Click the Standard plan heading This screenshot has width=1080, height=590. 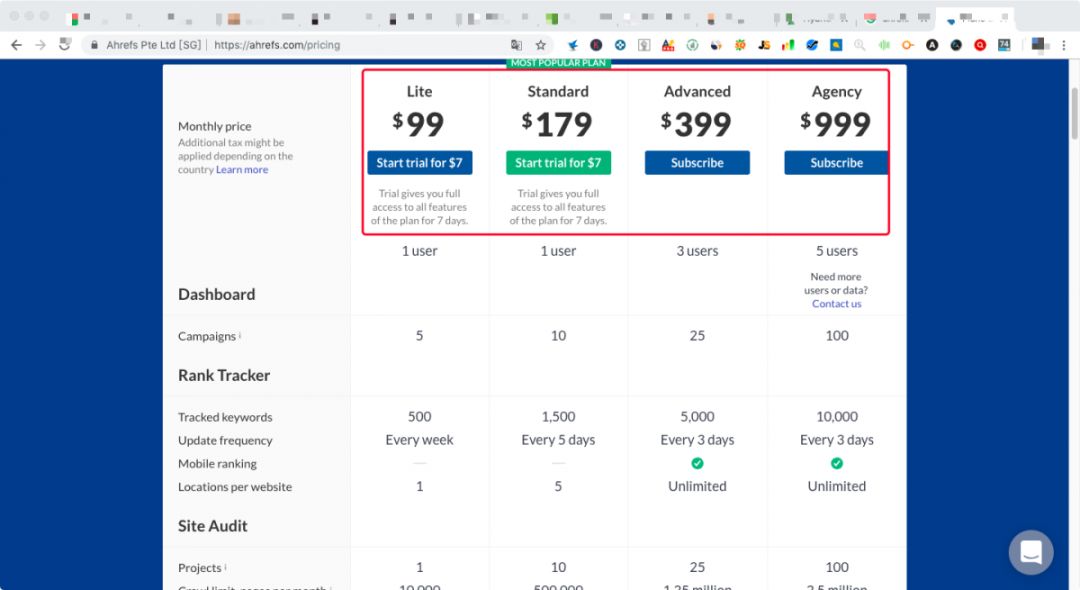pyautogui.click(x=558, y=92)
